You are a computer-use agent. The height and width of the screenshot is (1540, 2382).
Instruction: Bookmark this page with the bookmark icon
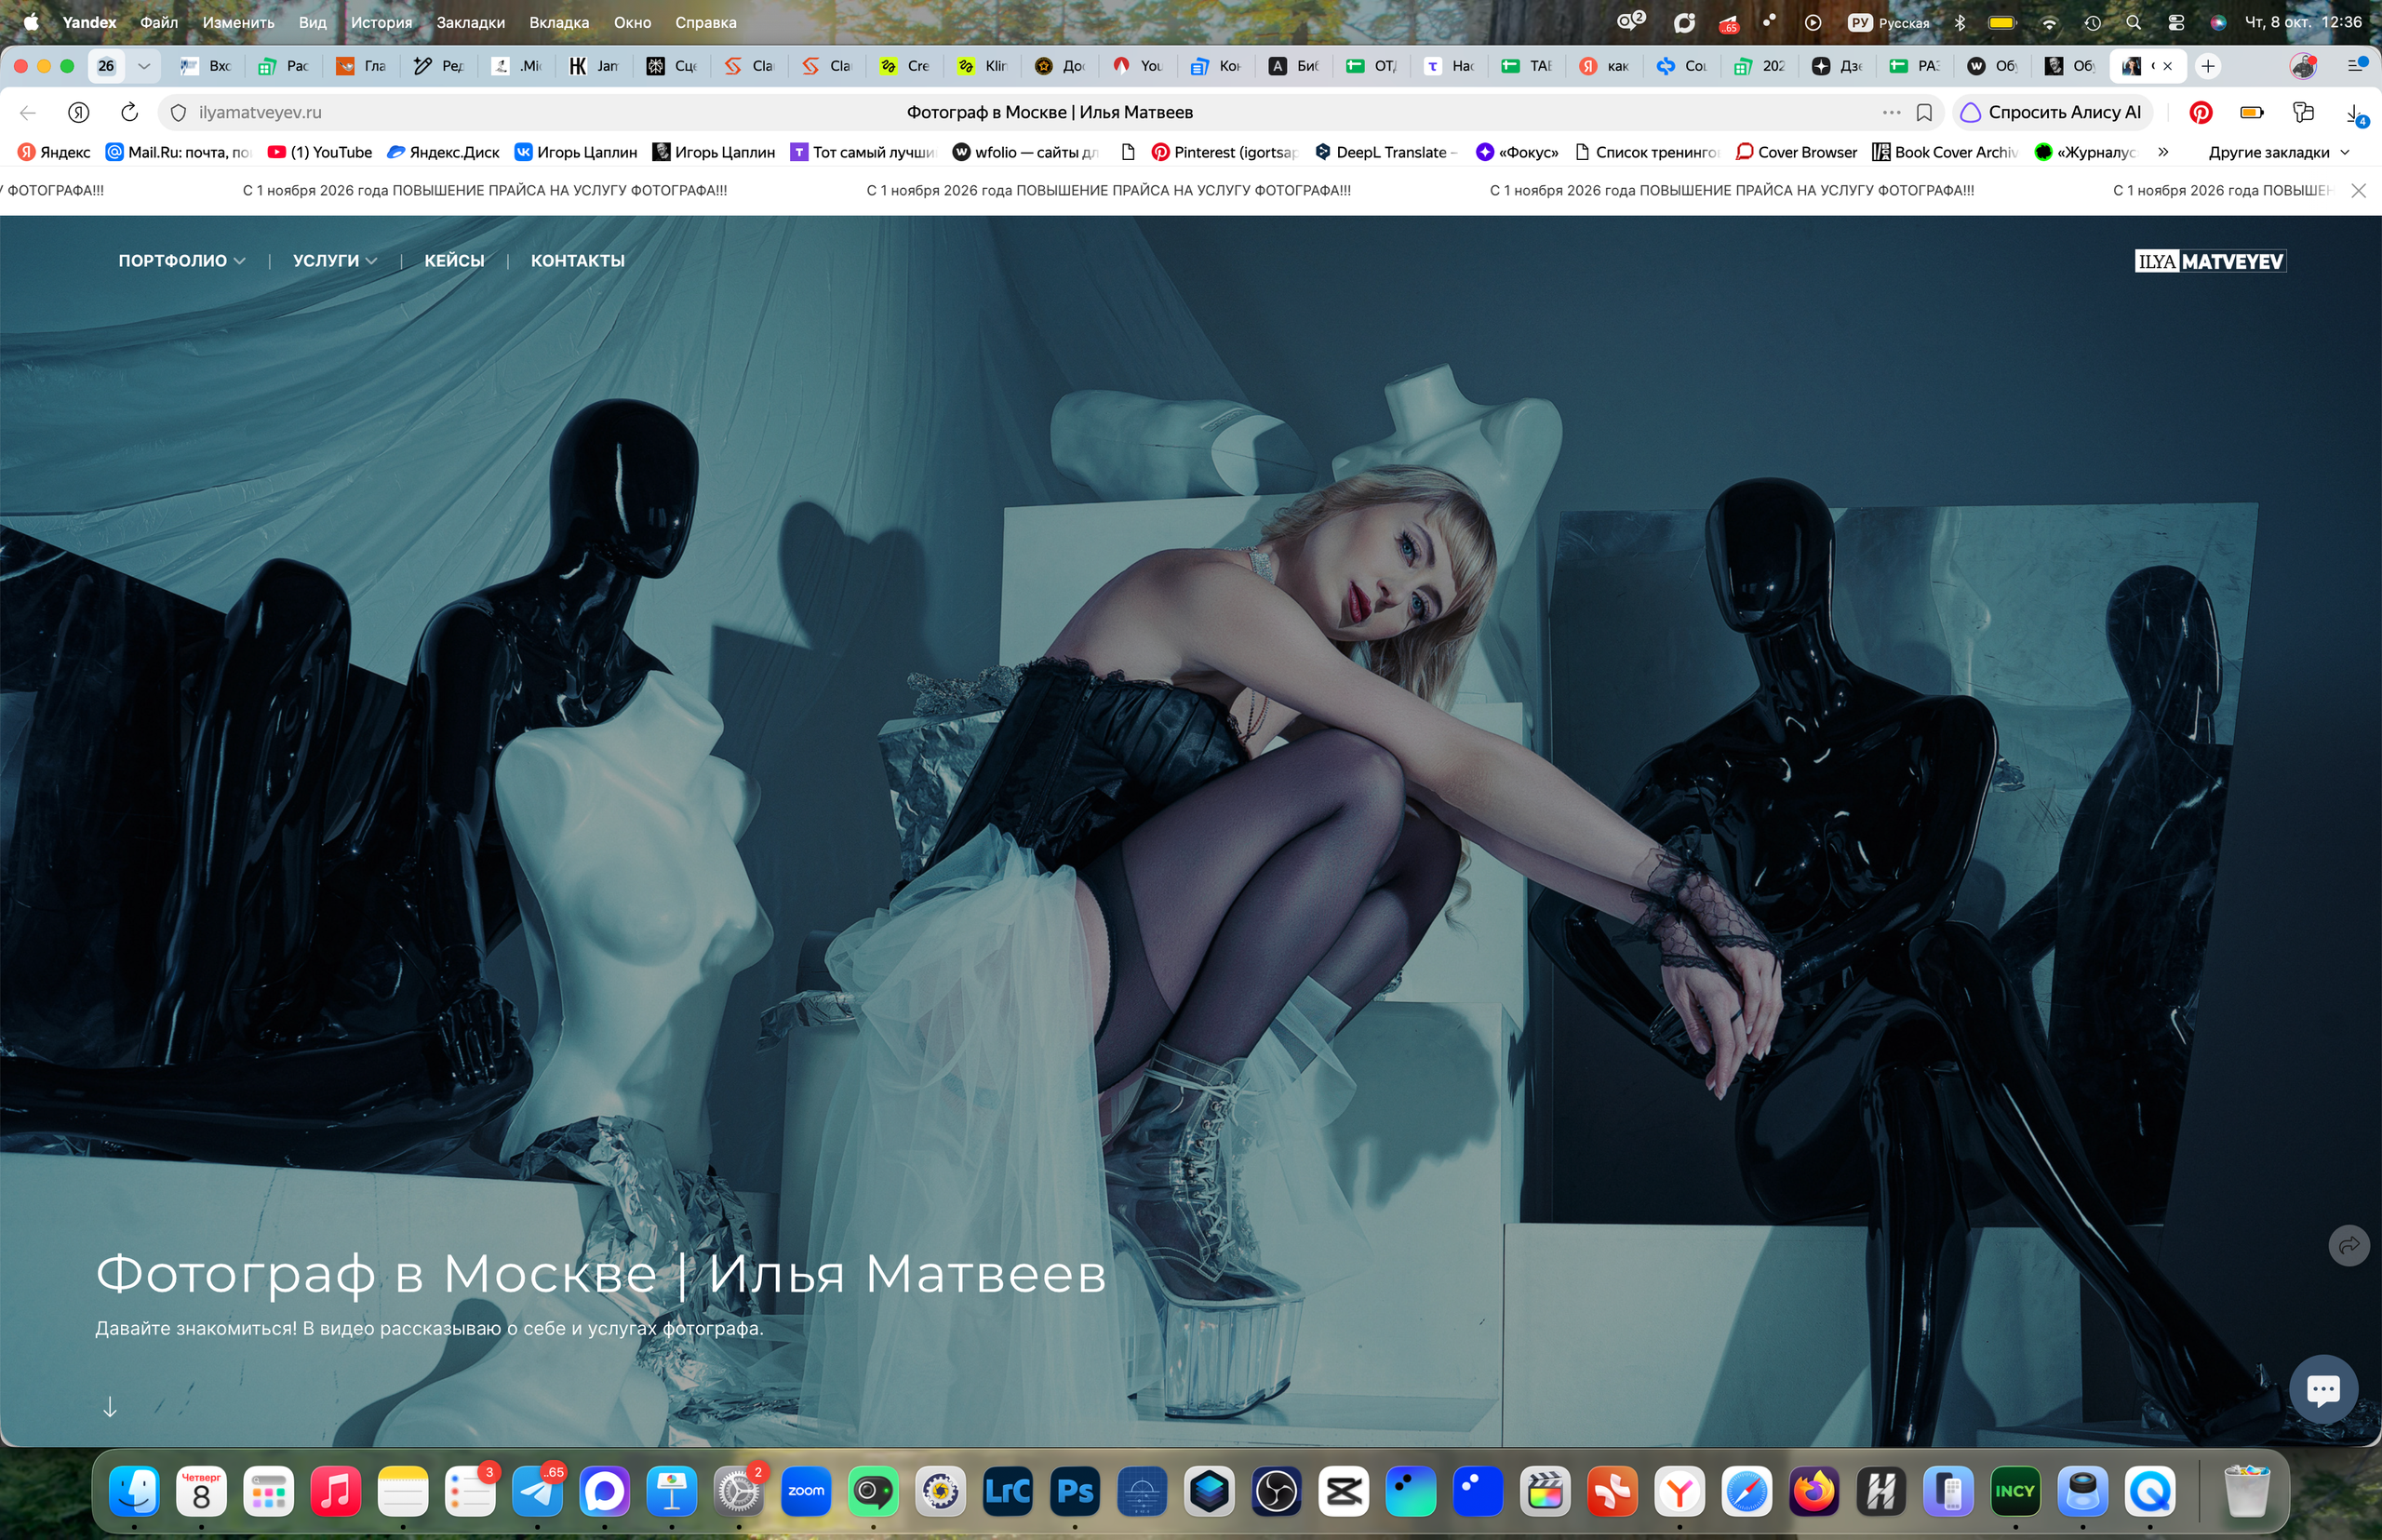1924,112
